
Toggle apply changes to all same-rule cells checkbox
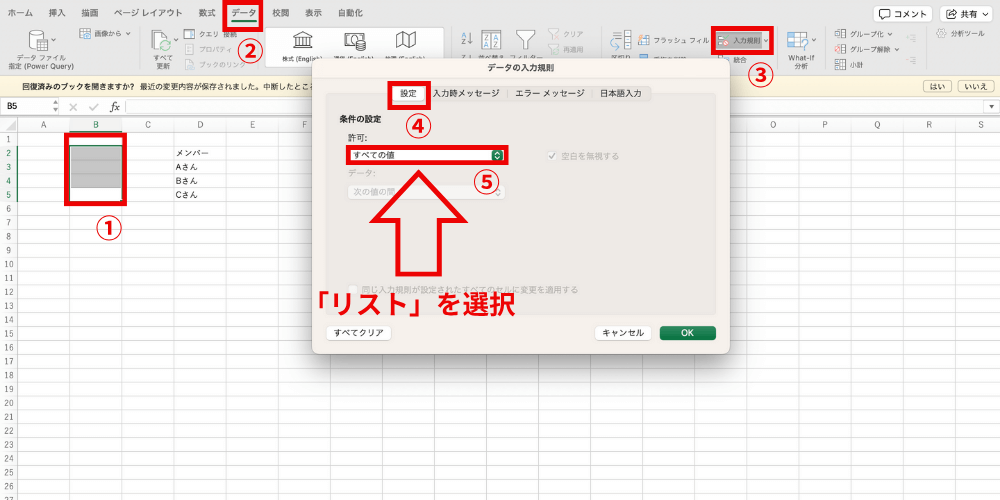click(x=352, y=290)
